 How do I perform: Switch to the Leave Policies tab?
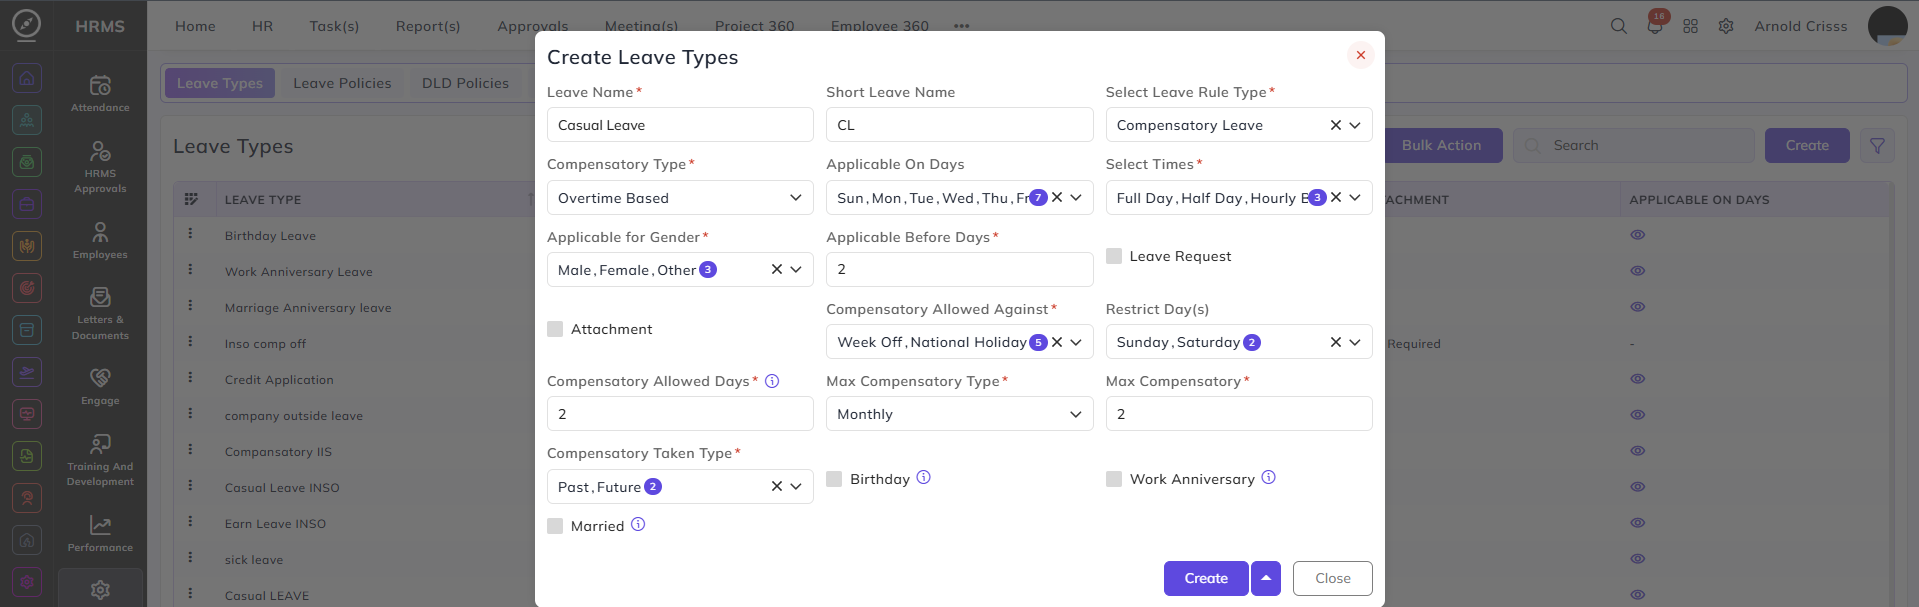342,83
